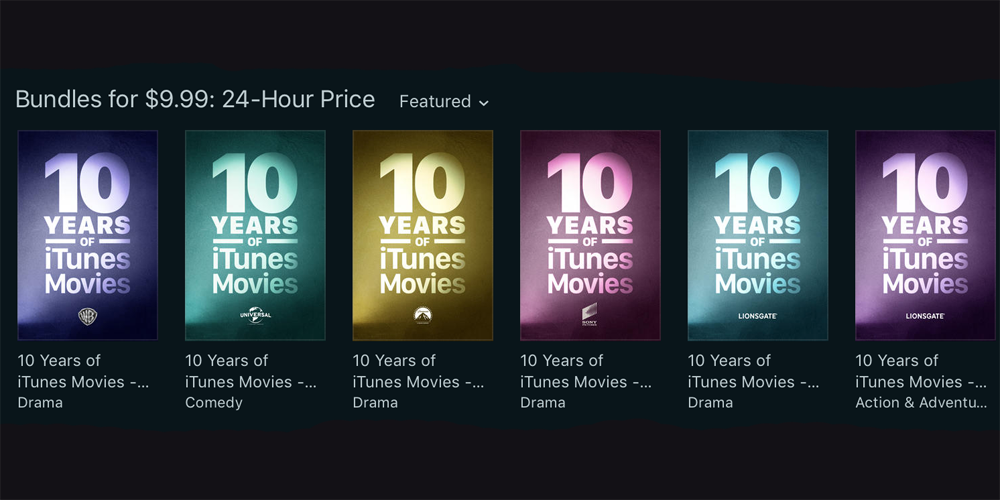Open the purple Lionsgate bundle poster
This screenshot has height=500, width=1000.
pos(925,235)
